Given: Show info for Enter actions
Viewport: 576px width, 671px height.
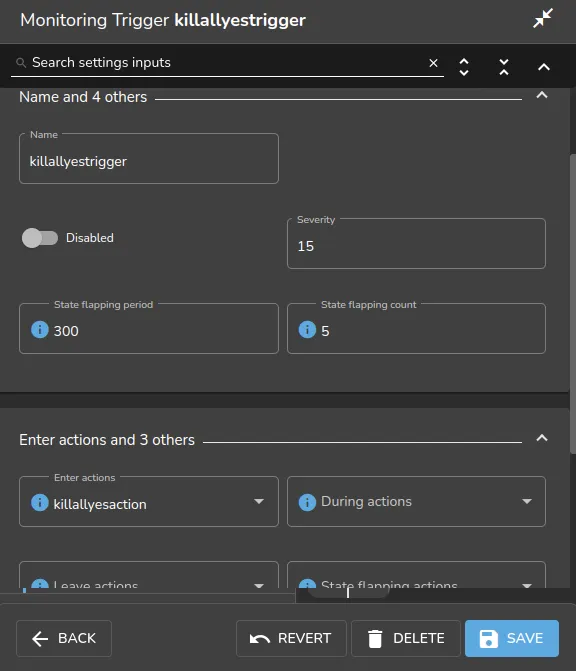Looking at the screenshot, I should (x=40, y=502).
